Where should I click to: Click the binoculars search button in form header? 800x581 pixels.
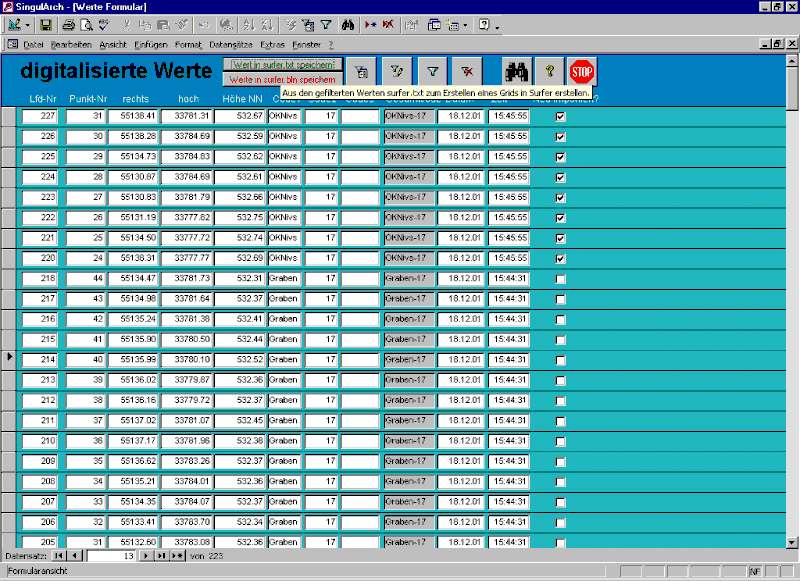click(x=516, y=71)
